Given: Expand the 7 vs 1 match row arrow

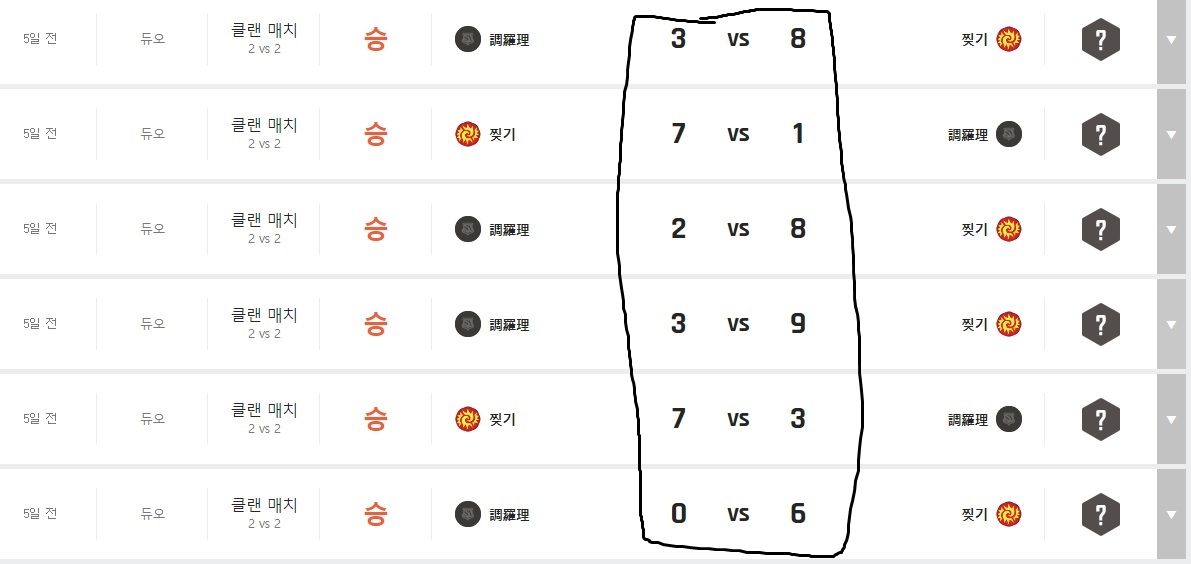Looking at the screenshot, I should (1171, 134).
